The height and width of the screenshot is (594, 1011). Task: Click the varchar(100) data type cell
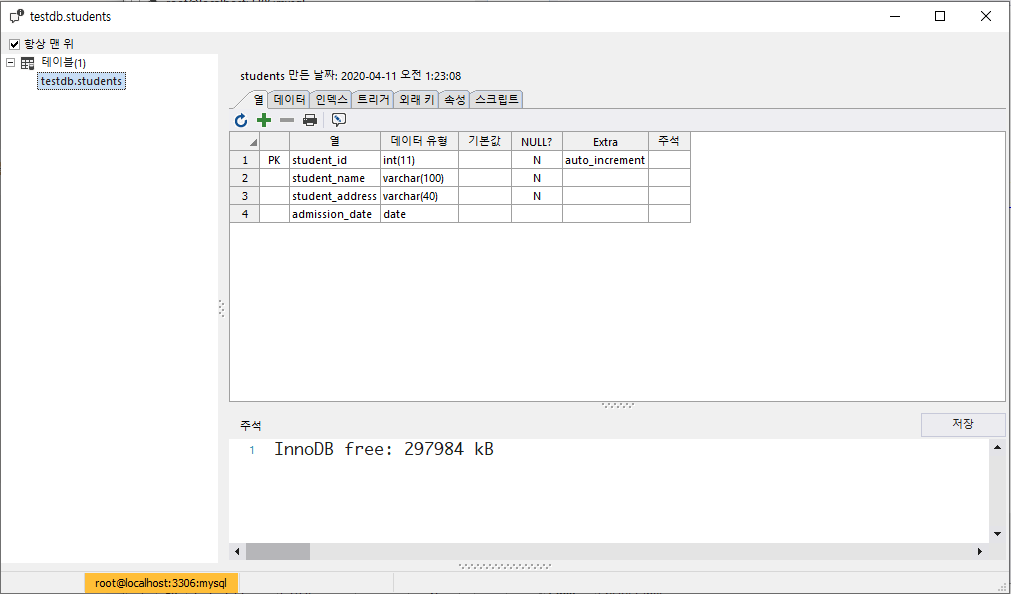pyautogui.click(x=419, y=178)
